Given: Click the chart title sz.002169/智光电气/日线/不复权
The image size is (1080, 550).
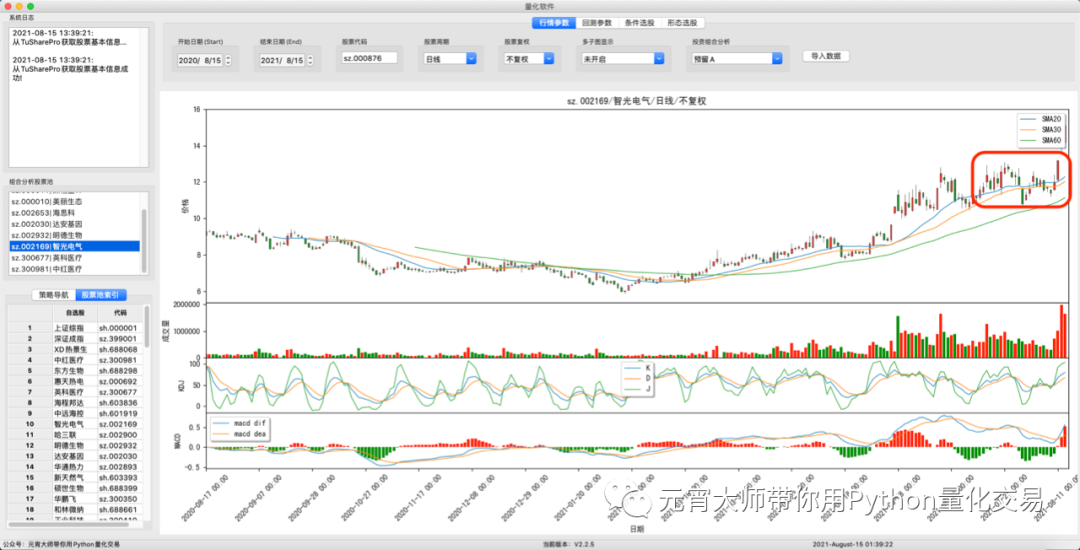Looking at the screenshot, I should point(637,101).
